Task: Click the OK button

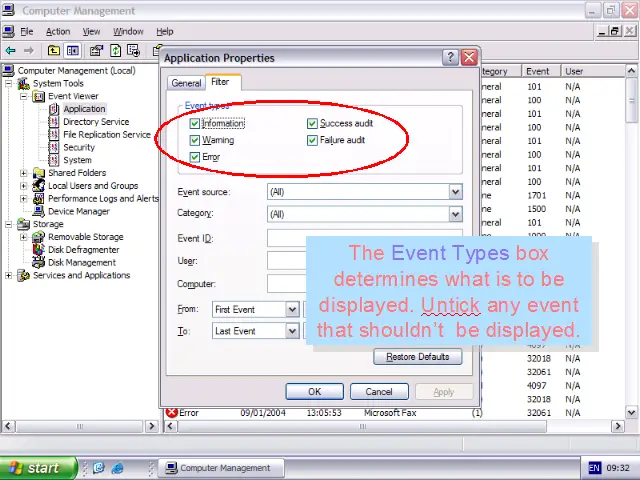Action: point(315,392)
